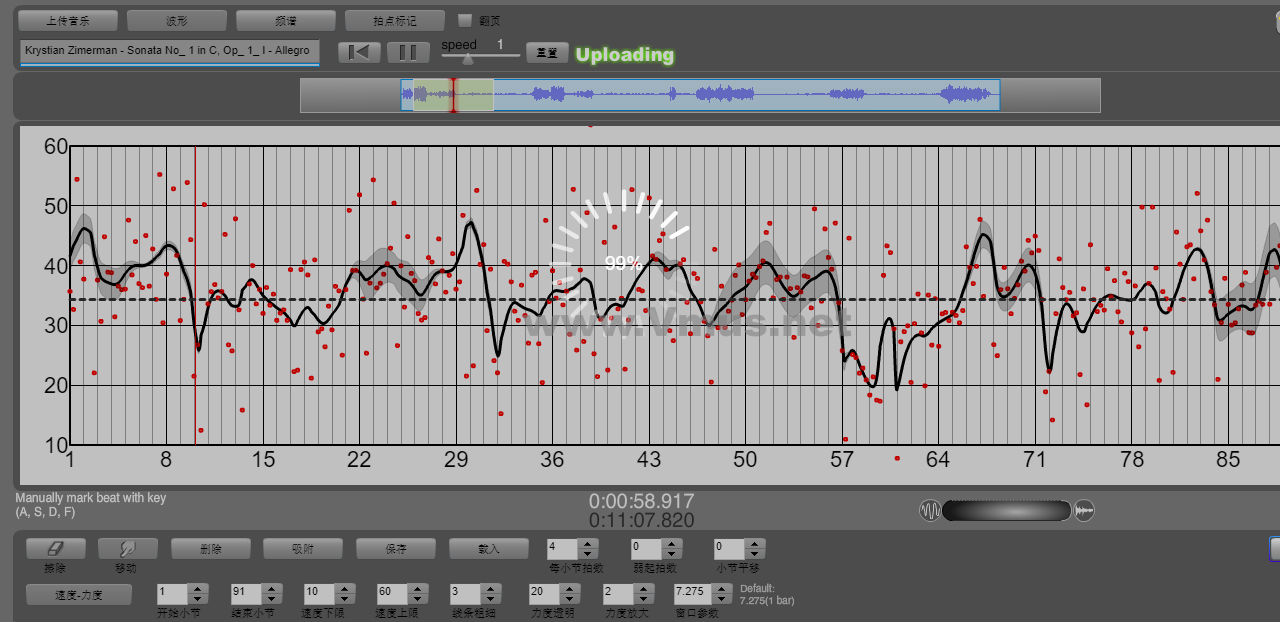This screenshot has height=622, width=1280.
Task: Select the eraser (擦除) tool
Action: [55, 549]
